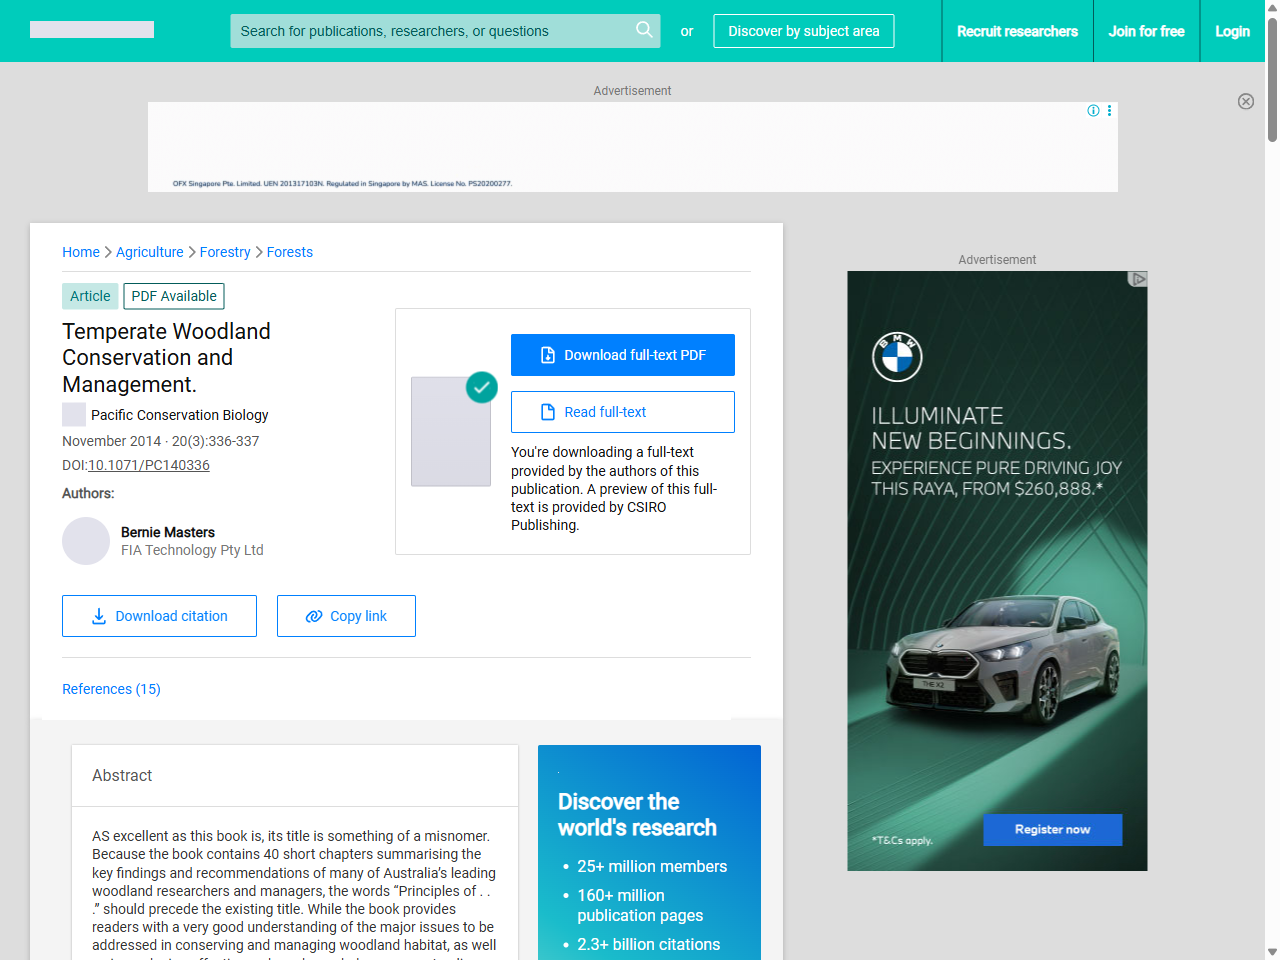Open Read full-text
Viewport: 1280px width, 960px height.
622,412
